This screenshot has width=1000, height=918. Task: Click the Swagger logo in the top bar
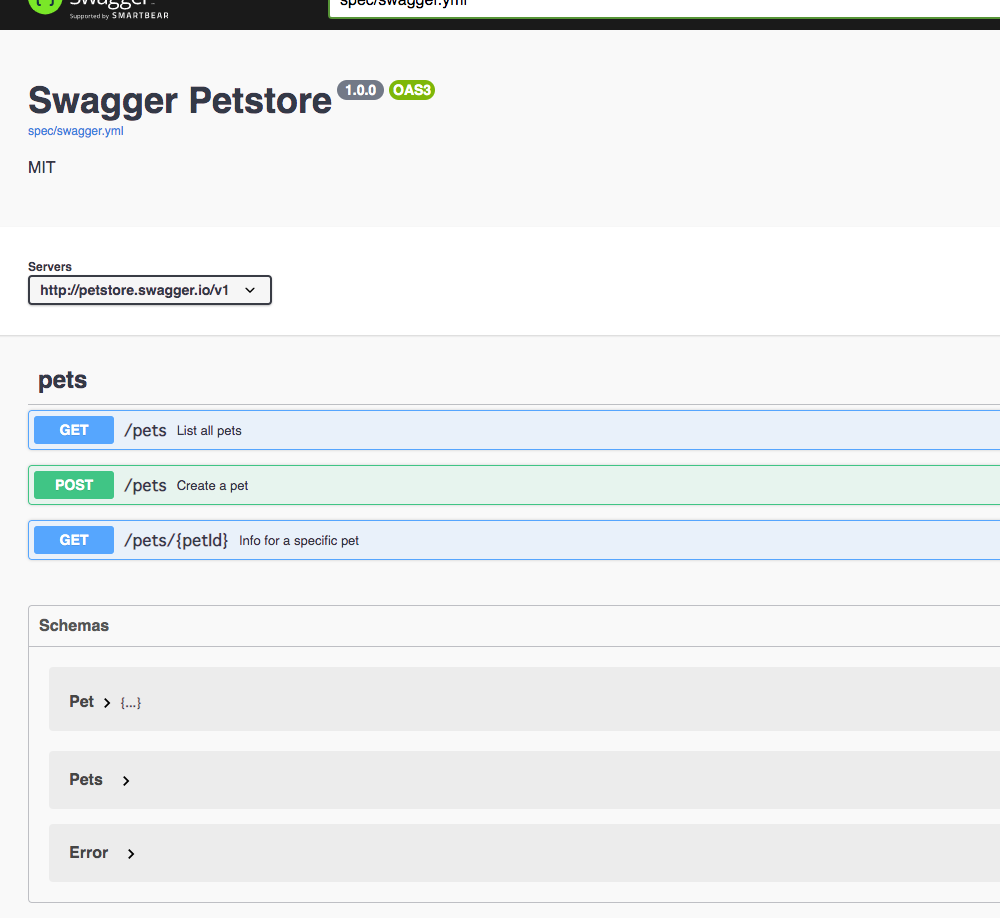(95, 8)
